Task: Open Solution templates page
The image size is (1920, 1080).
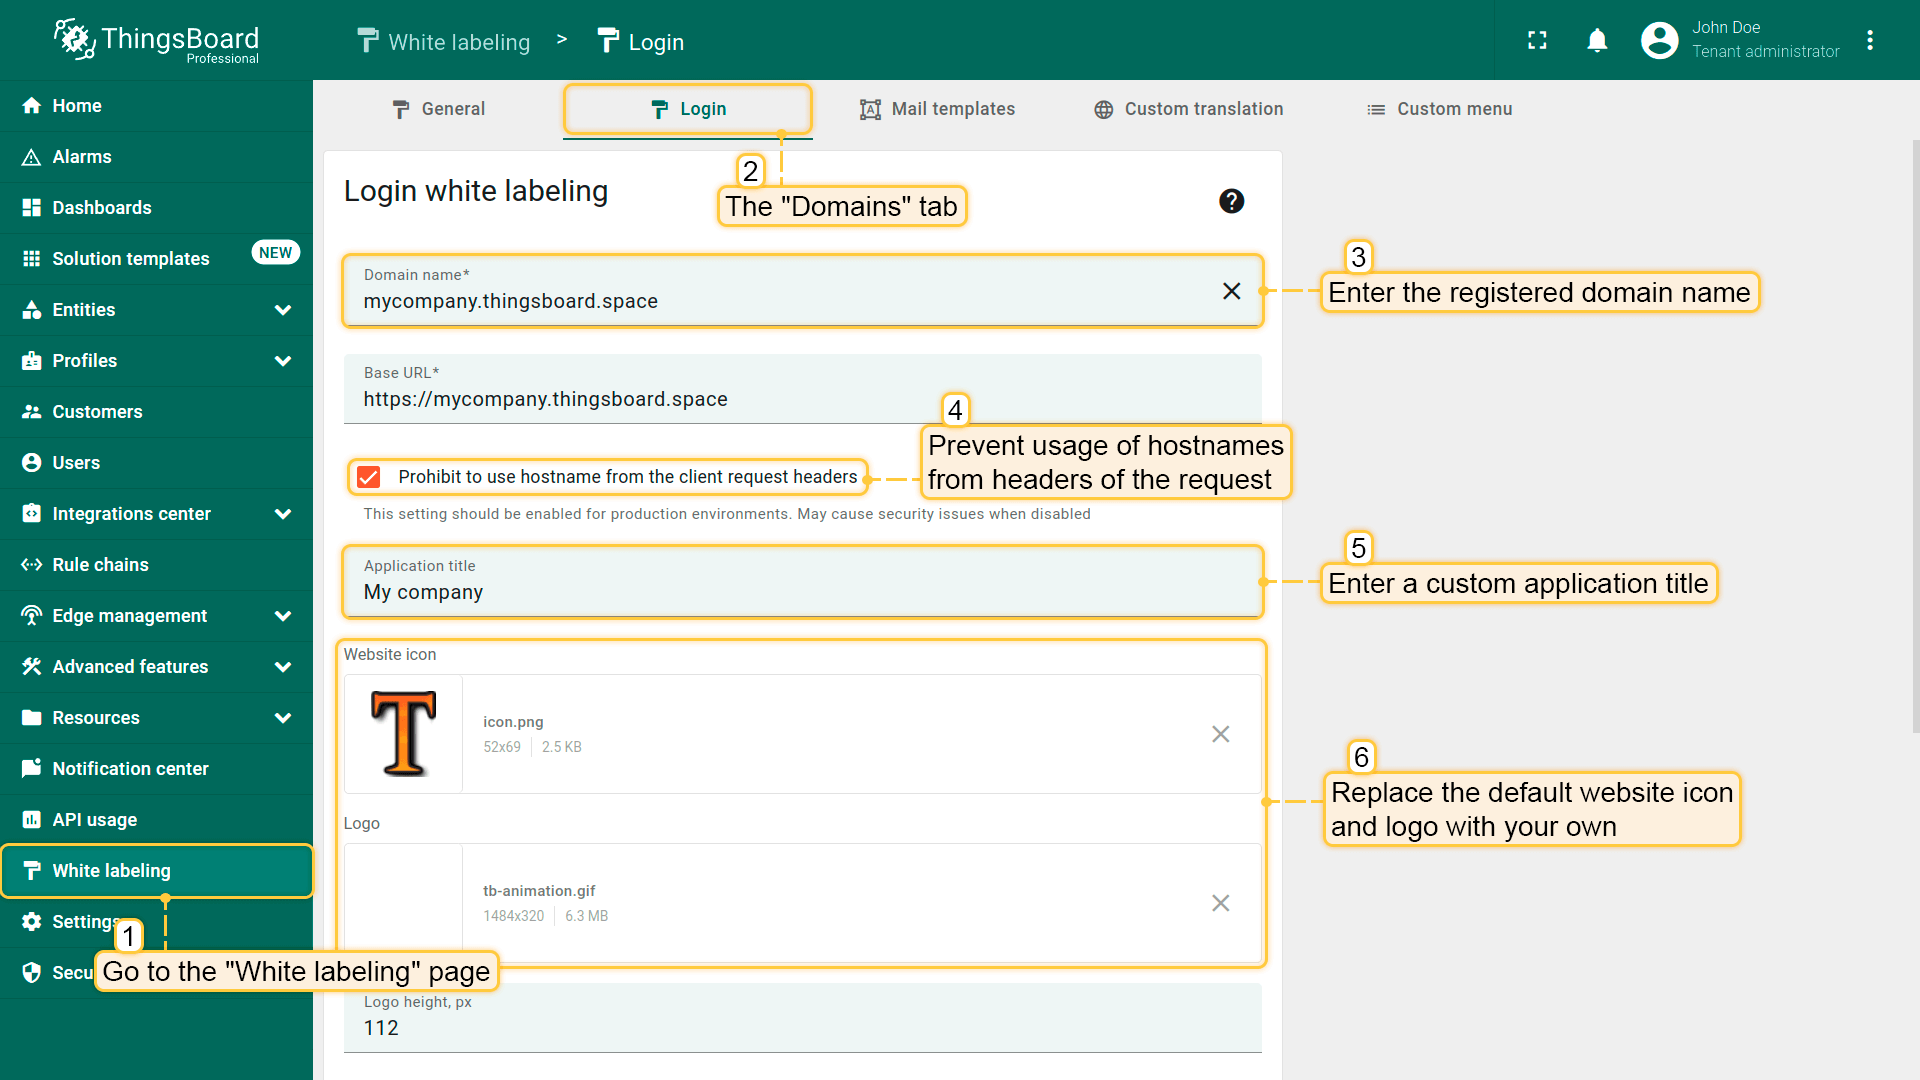Action: (130, 259)
